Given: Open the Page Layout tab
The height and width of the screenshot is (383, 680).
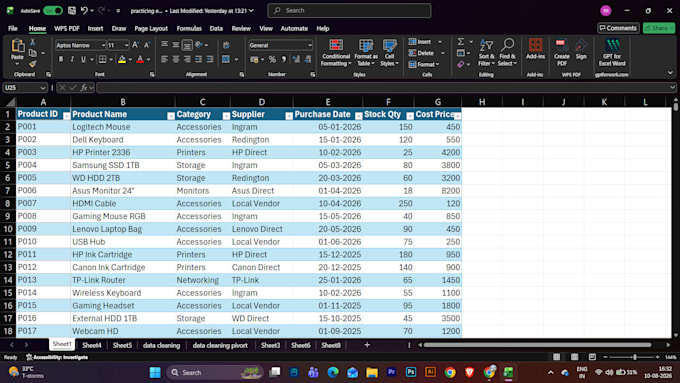Looking at the screenshot, I should tap(151, 28).
